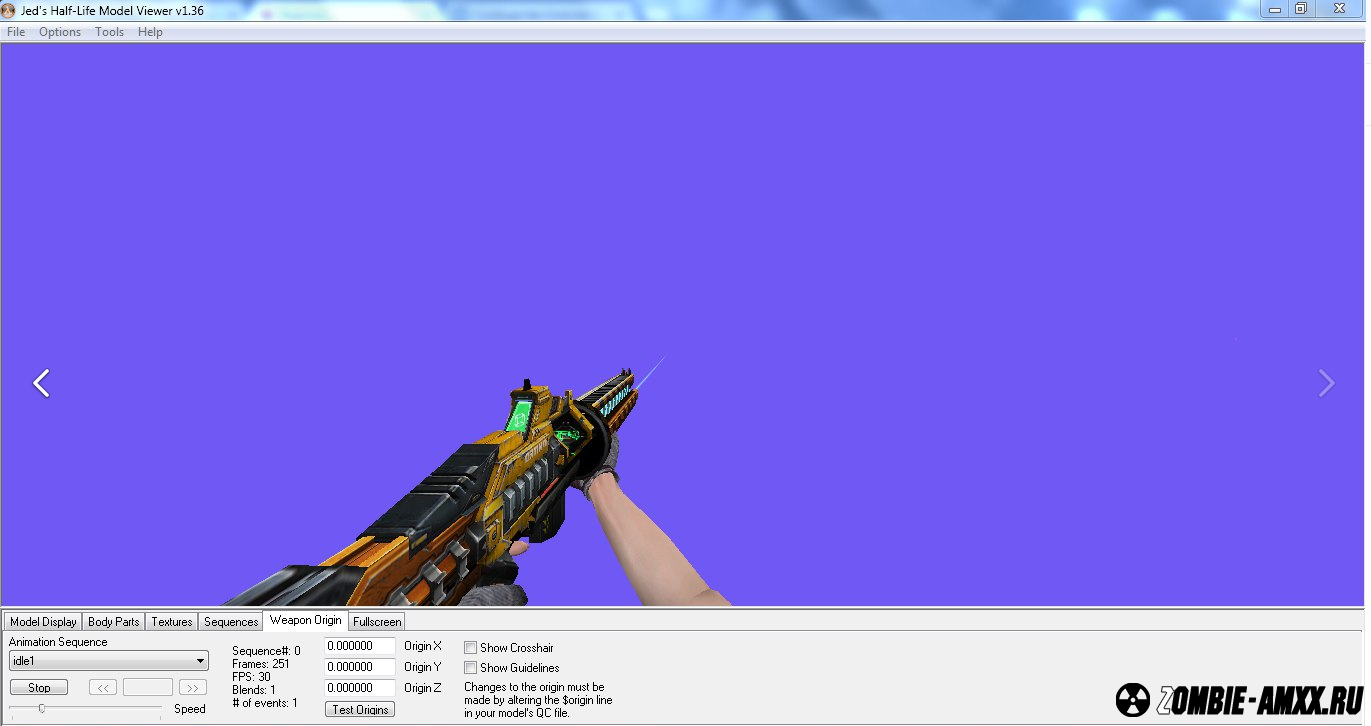
Task: Click the 'FPS: 30' info text
Action: coord(251,677)
